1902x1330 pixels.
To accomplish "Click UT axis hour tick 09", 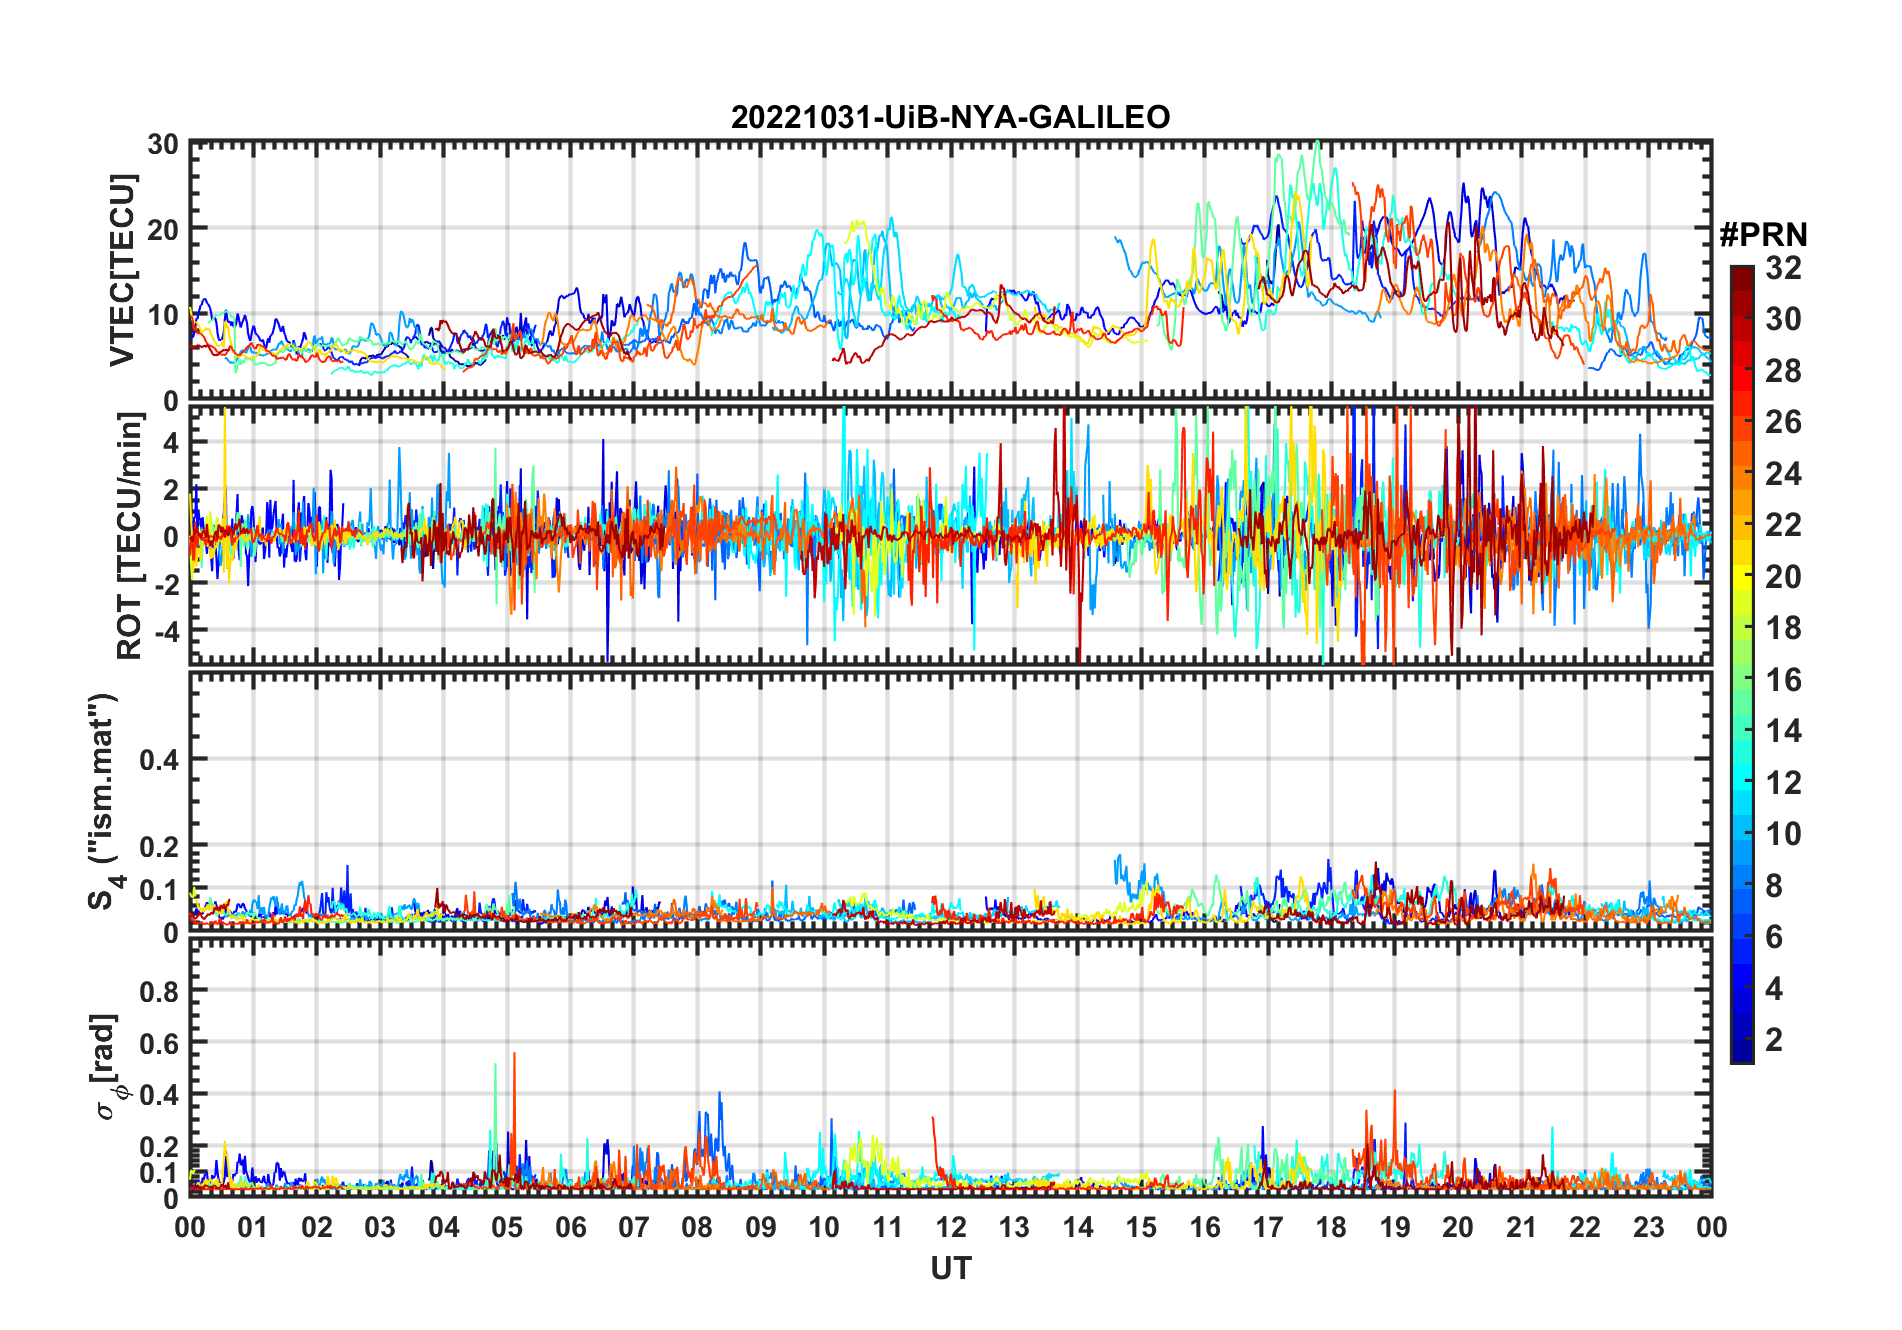I will pyautogui.click(x=761, y=1227).
